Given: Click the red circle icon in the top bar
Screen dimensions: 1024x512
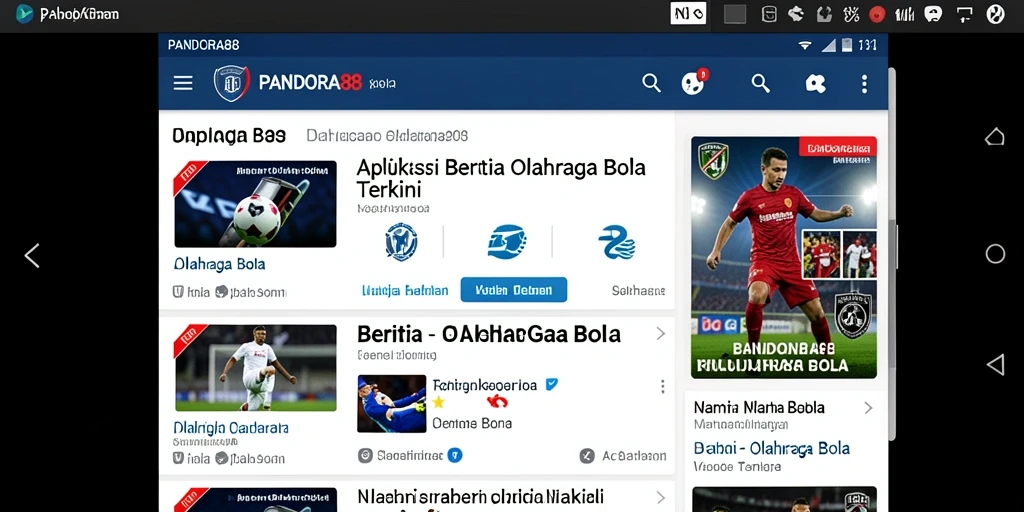Looking at the screenshot, I should coord(877,14).
